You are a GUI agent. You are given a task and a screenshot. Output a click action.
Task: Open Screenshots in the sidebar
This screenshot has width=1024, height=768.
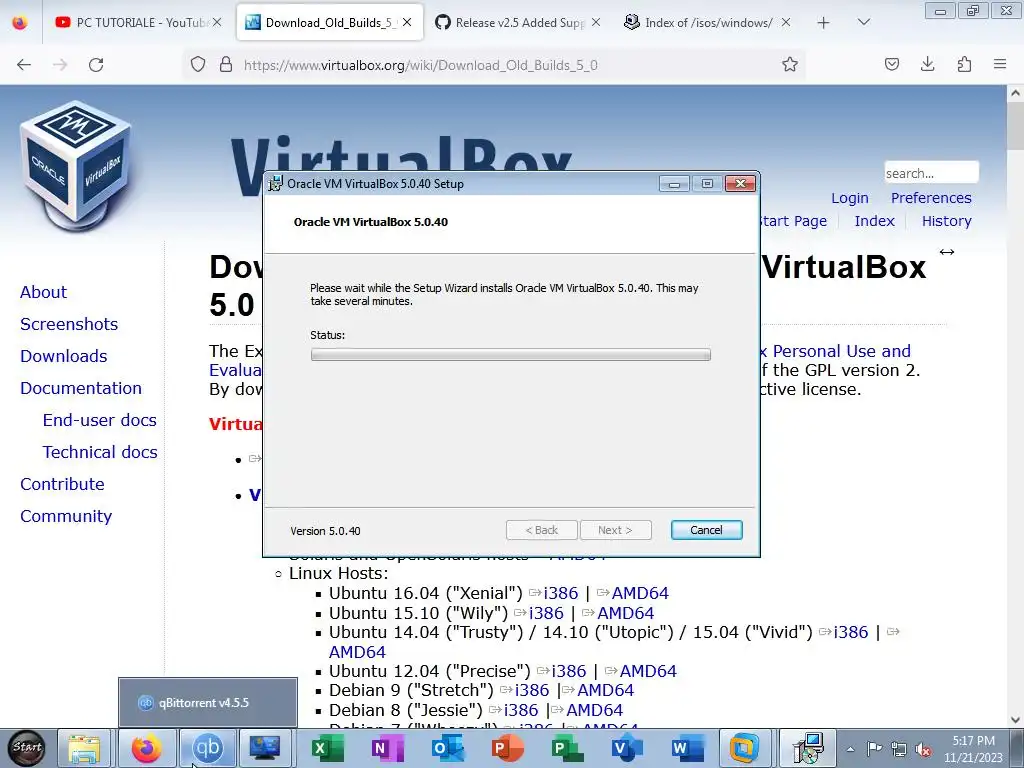pos(69,324)
